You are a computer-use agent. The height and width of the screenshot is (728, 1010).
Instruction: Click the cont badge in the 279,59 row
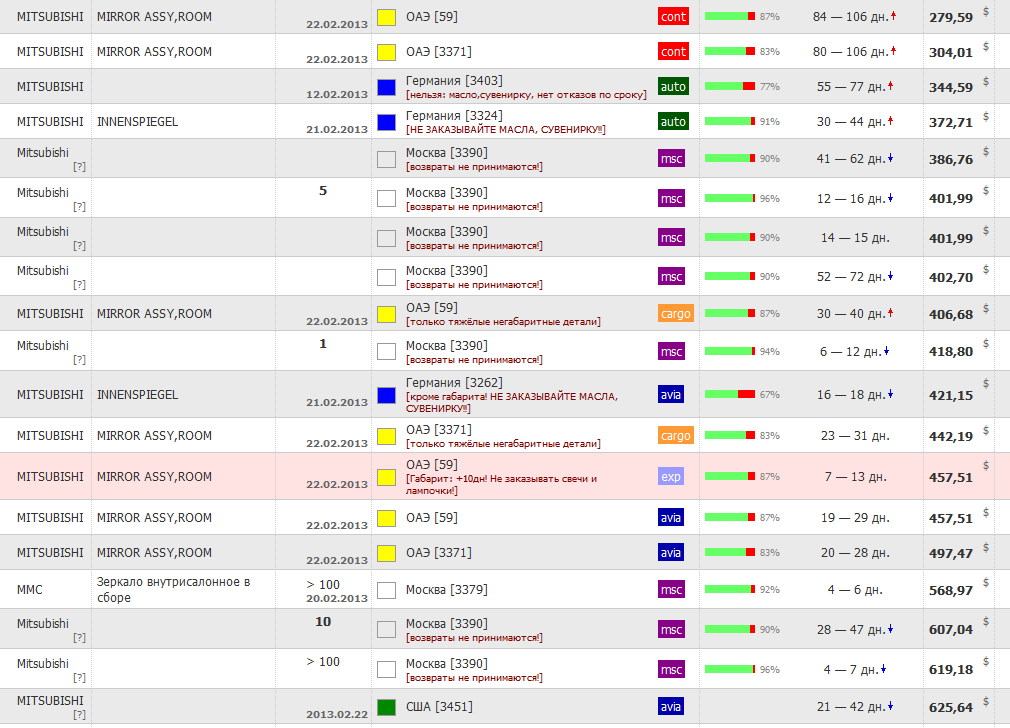[x=673, y=17]
